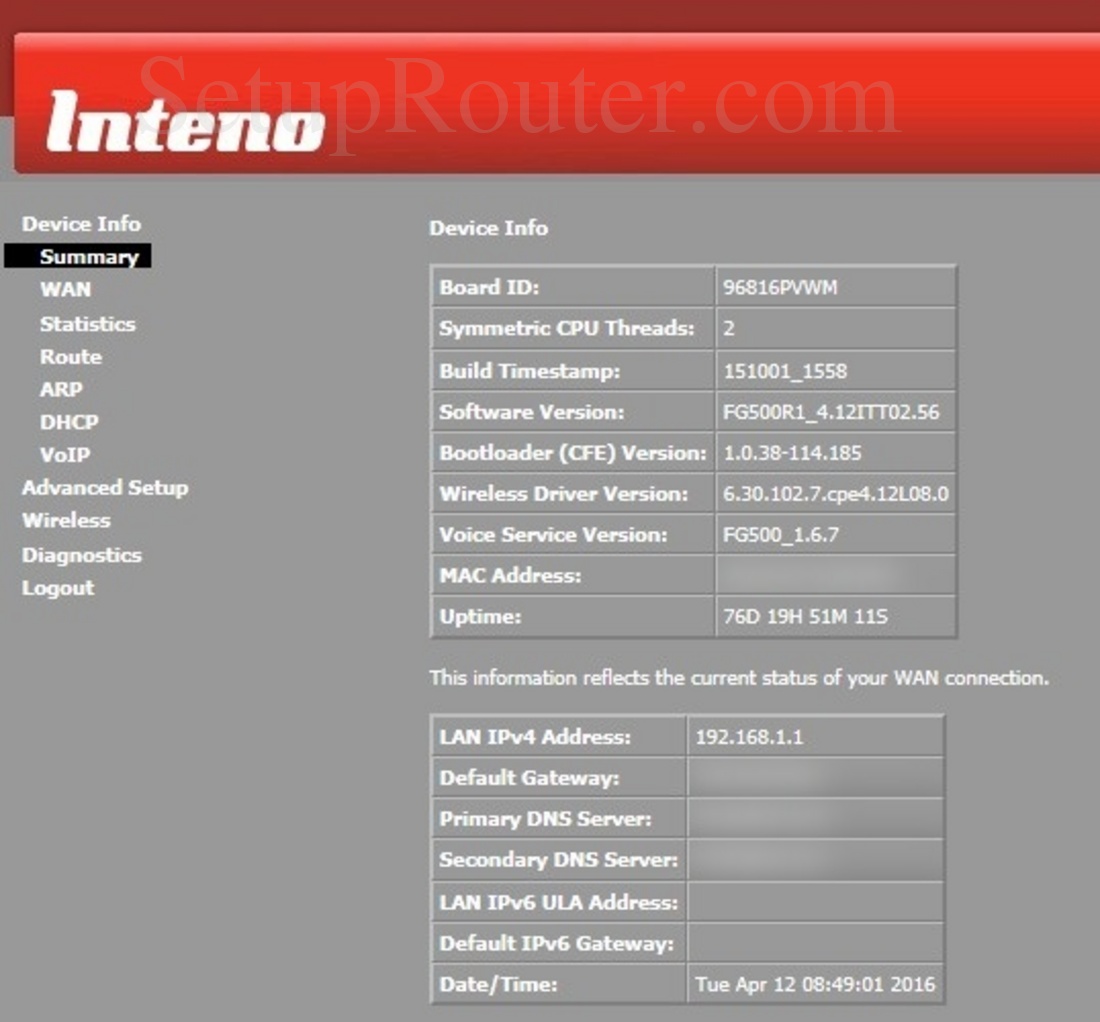Open the ARP table page
The width and height of the screenshot is (1100, 1022).
60,389
